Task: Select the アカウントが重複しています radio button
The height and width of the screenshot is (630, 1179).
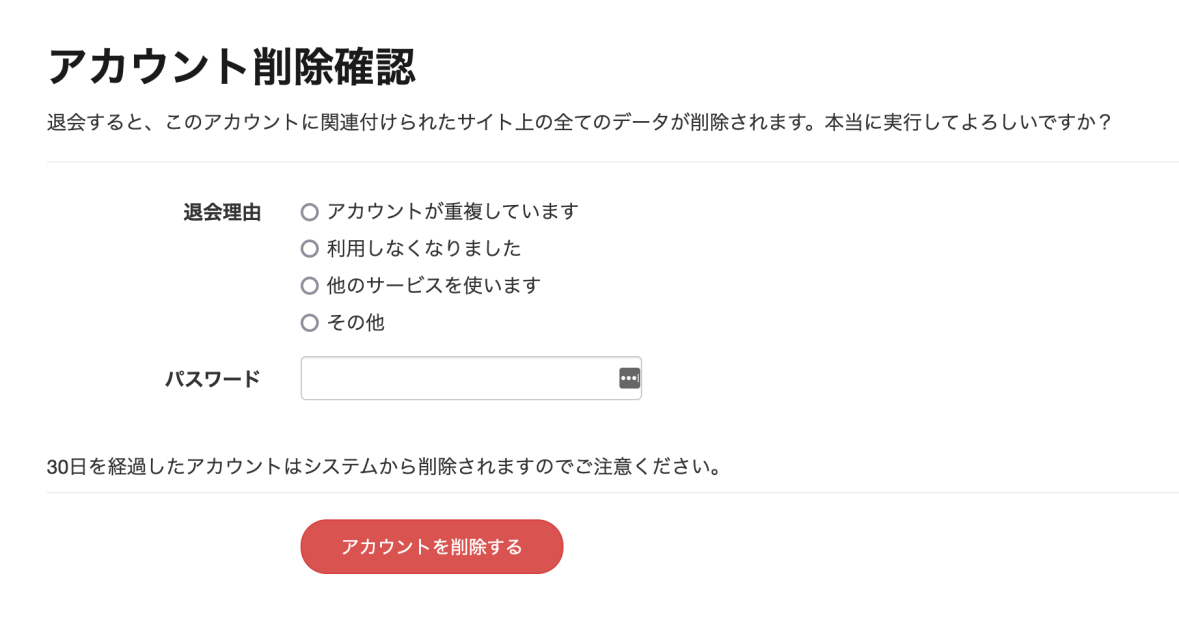Action: click(310, 212)
